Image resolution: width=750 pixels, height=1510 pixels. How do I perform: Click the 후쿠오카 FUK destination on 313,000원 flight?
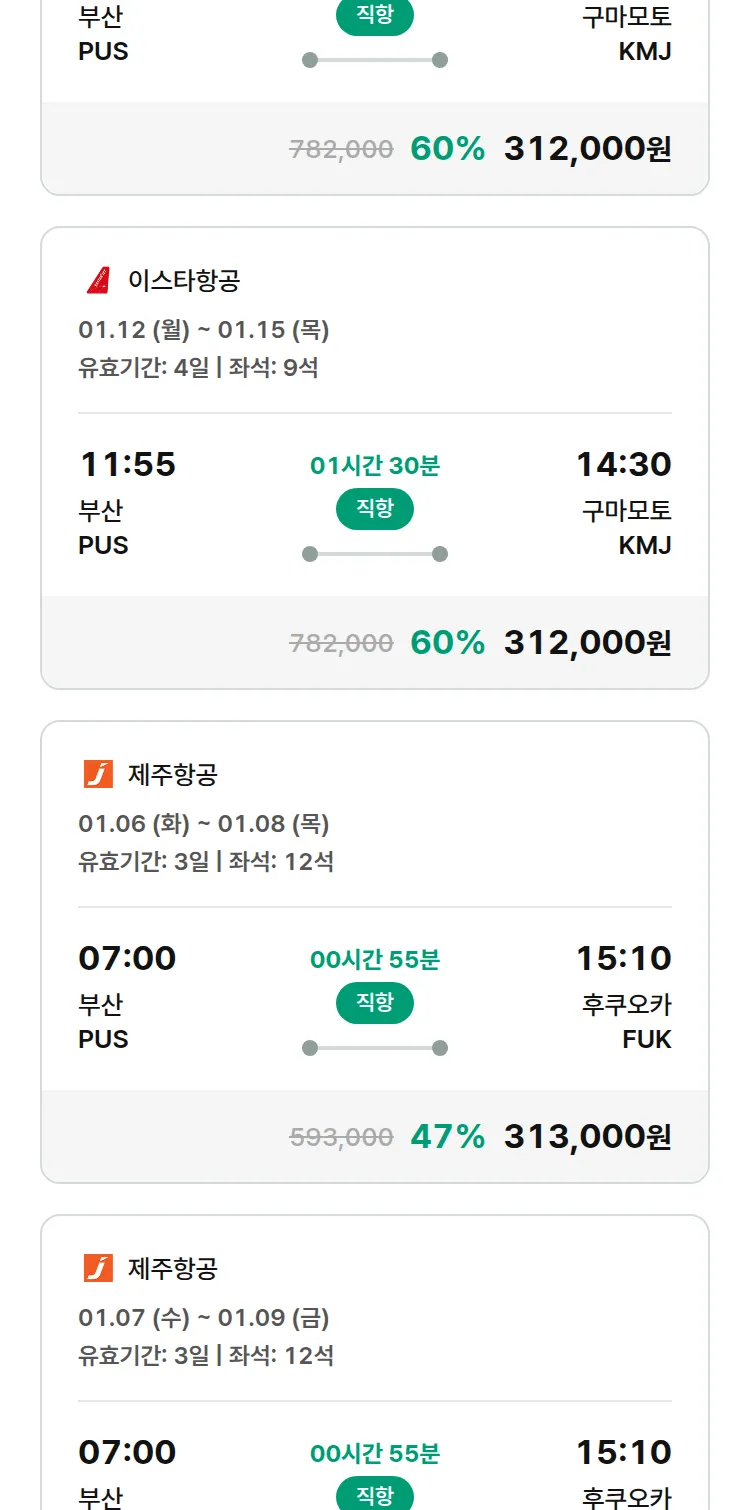tap(627, 1022)
